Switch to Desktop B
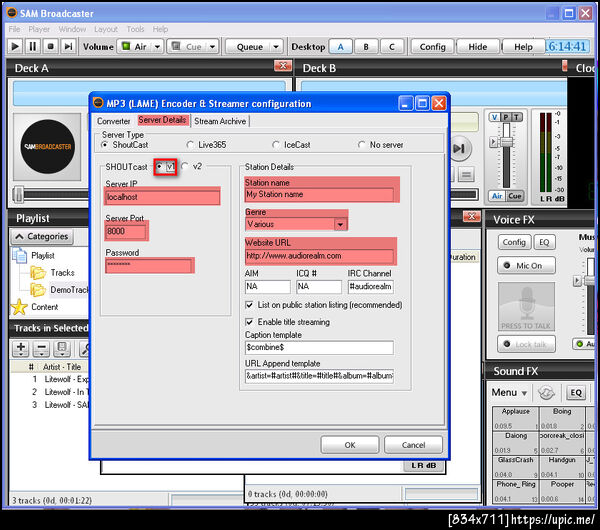This screenshot has height=530, width=600. click(x=366, y=47)
